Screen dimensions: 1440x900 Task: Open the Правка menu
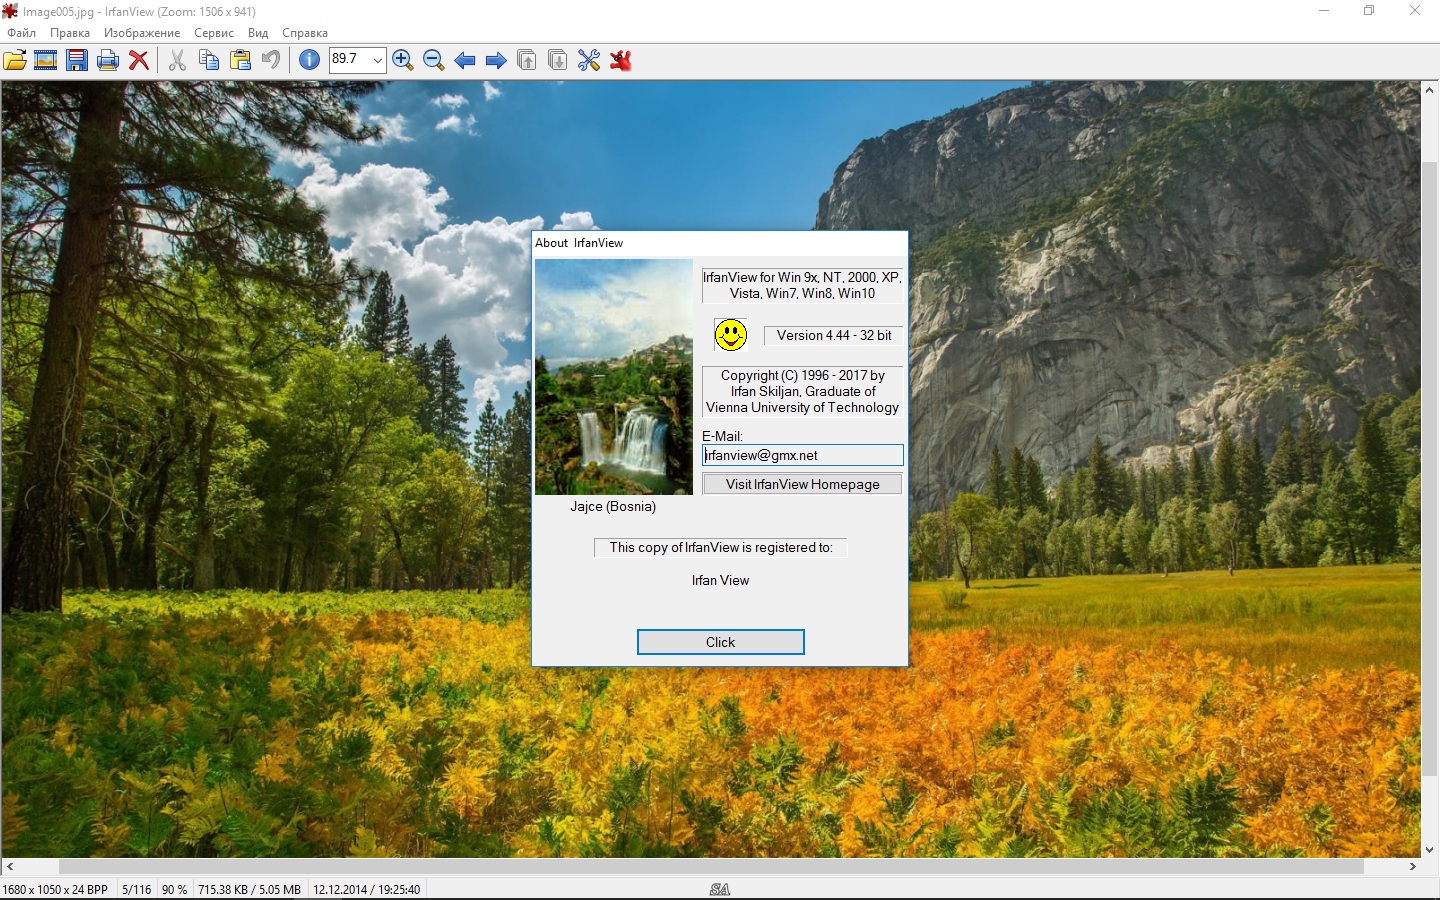pyautogui.click(x=70, y=33)
